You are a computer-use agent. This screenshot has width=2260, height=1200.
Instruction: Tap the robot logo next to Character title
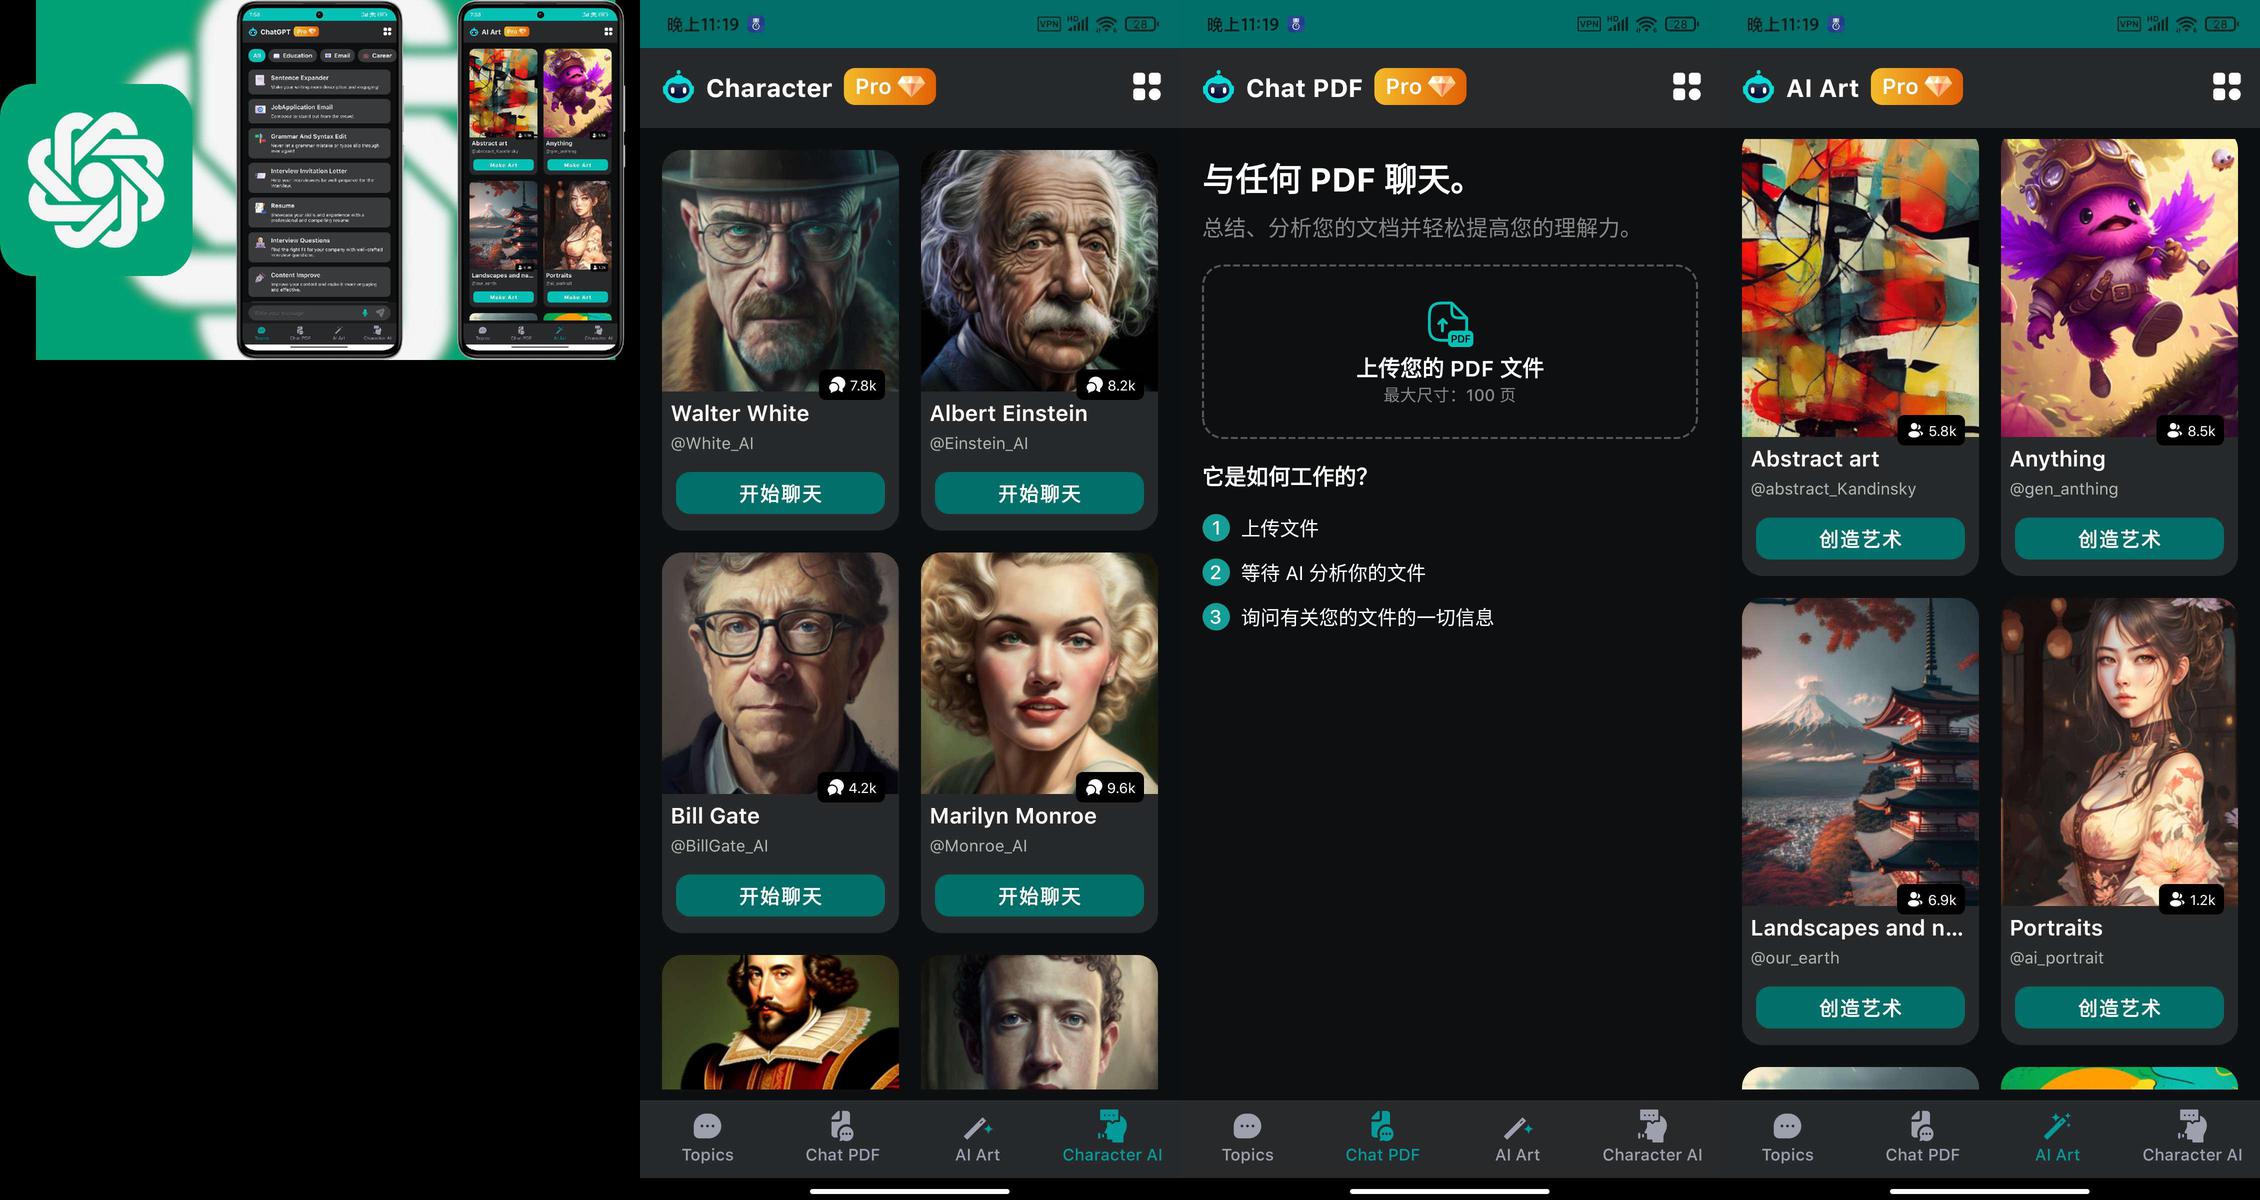[x=678, y=88]
